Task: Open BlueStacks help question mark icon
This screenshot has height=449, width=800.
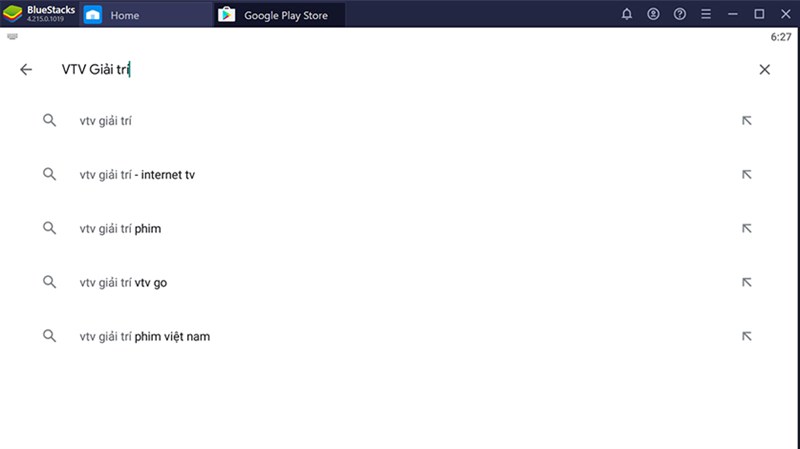Action: pyautogui.click(x=680, y=14)
